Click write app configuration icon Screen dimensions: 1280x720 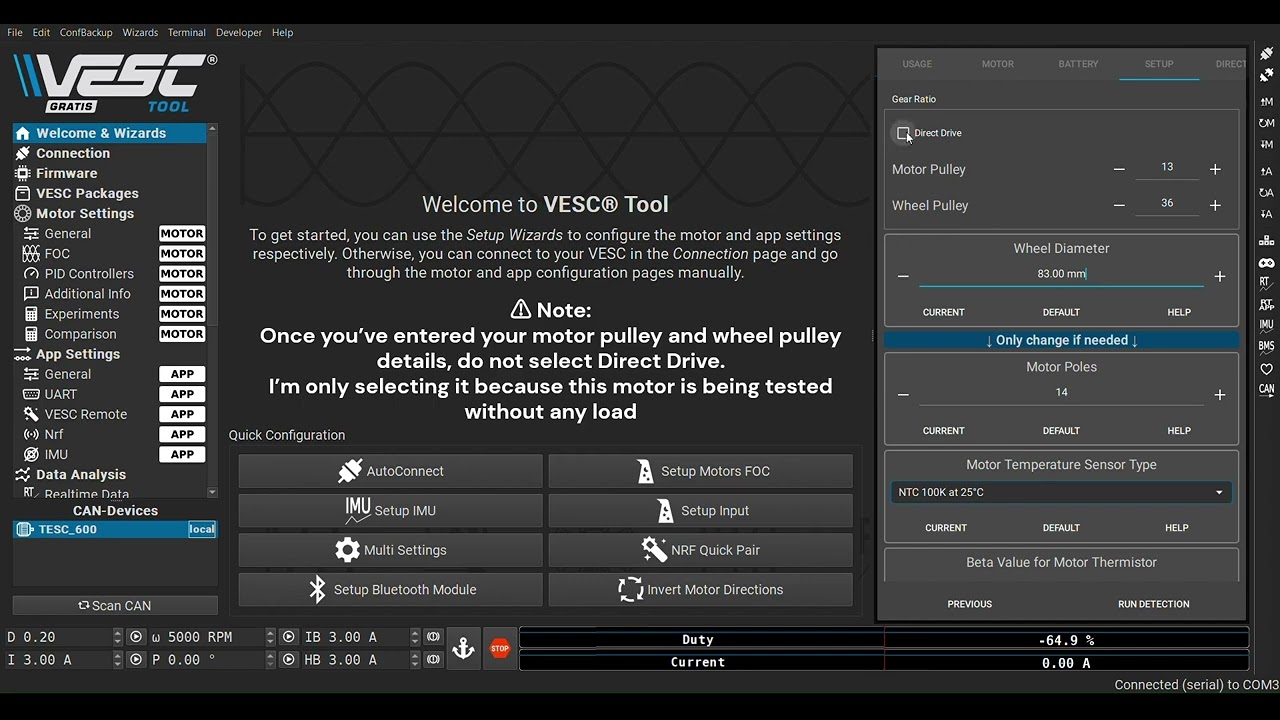click(1266, 214)
